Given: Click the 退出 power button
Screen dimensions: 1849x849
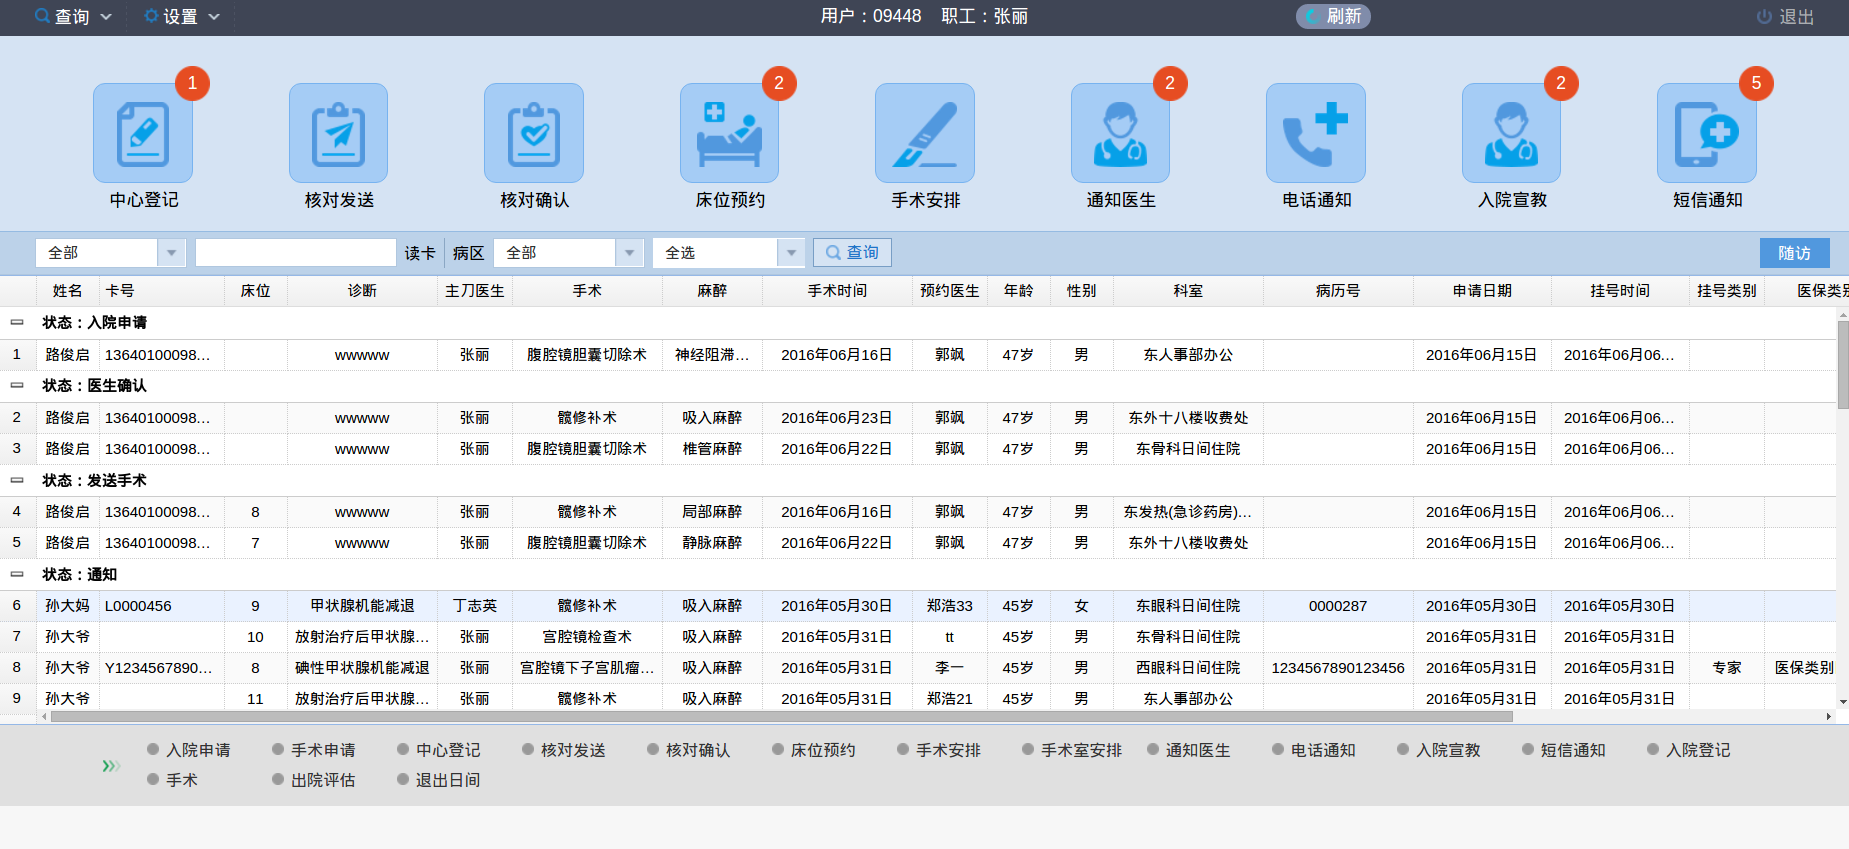Looking at the screenshot, I should pos(1785,17).
